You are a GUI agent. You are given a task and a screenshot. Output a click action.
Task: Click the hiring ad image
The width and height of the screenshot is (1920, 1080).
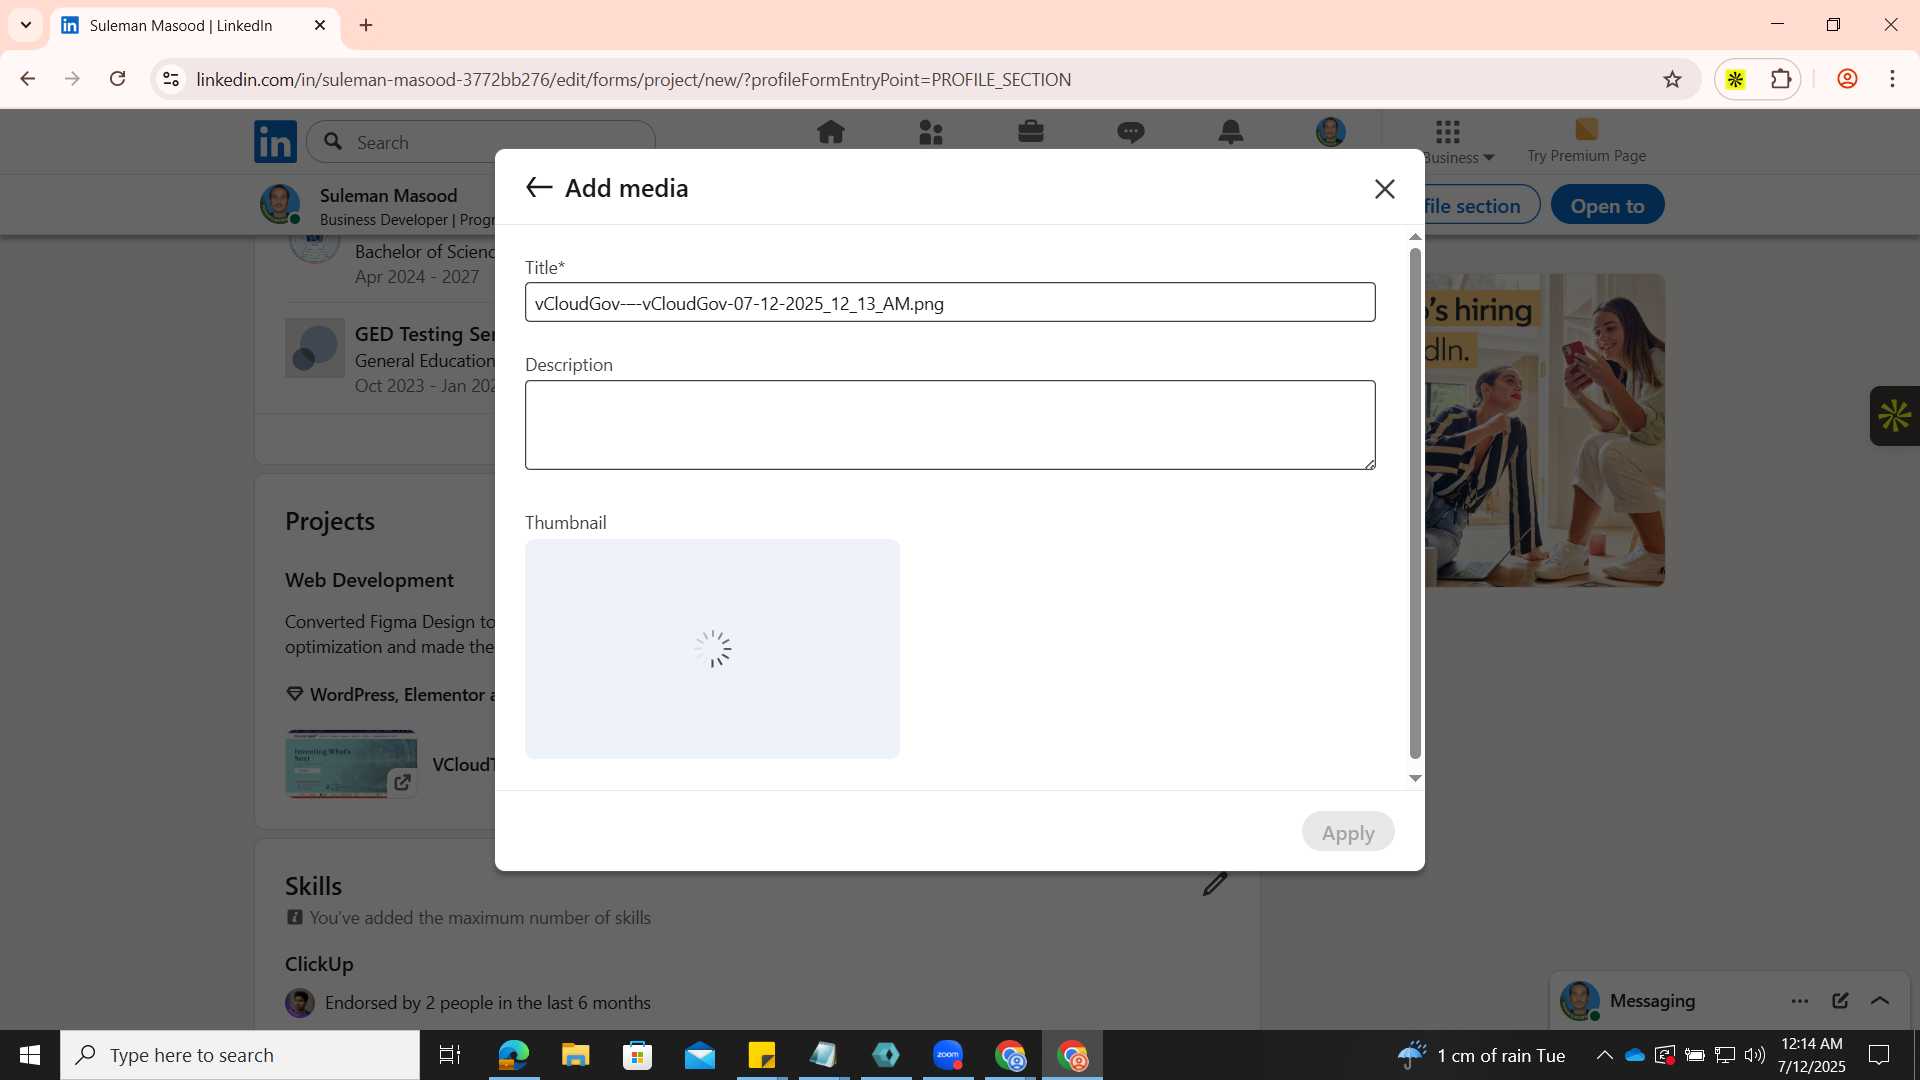pyautogui.click(x=1545, y=430)
